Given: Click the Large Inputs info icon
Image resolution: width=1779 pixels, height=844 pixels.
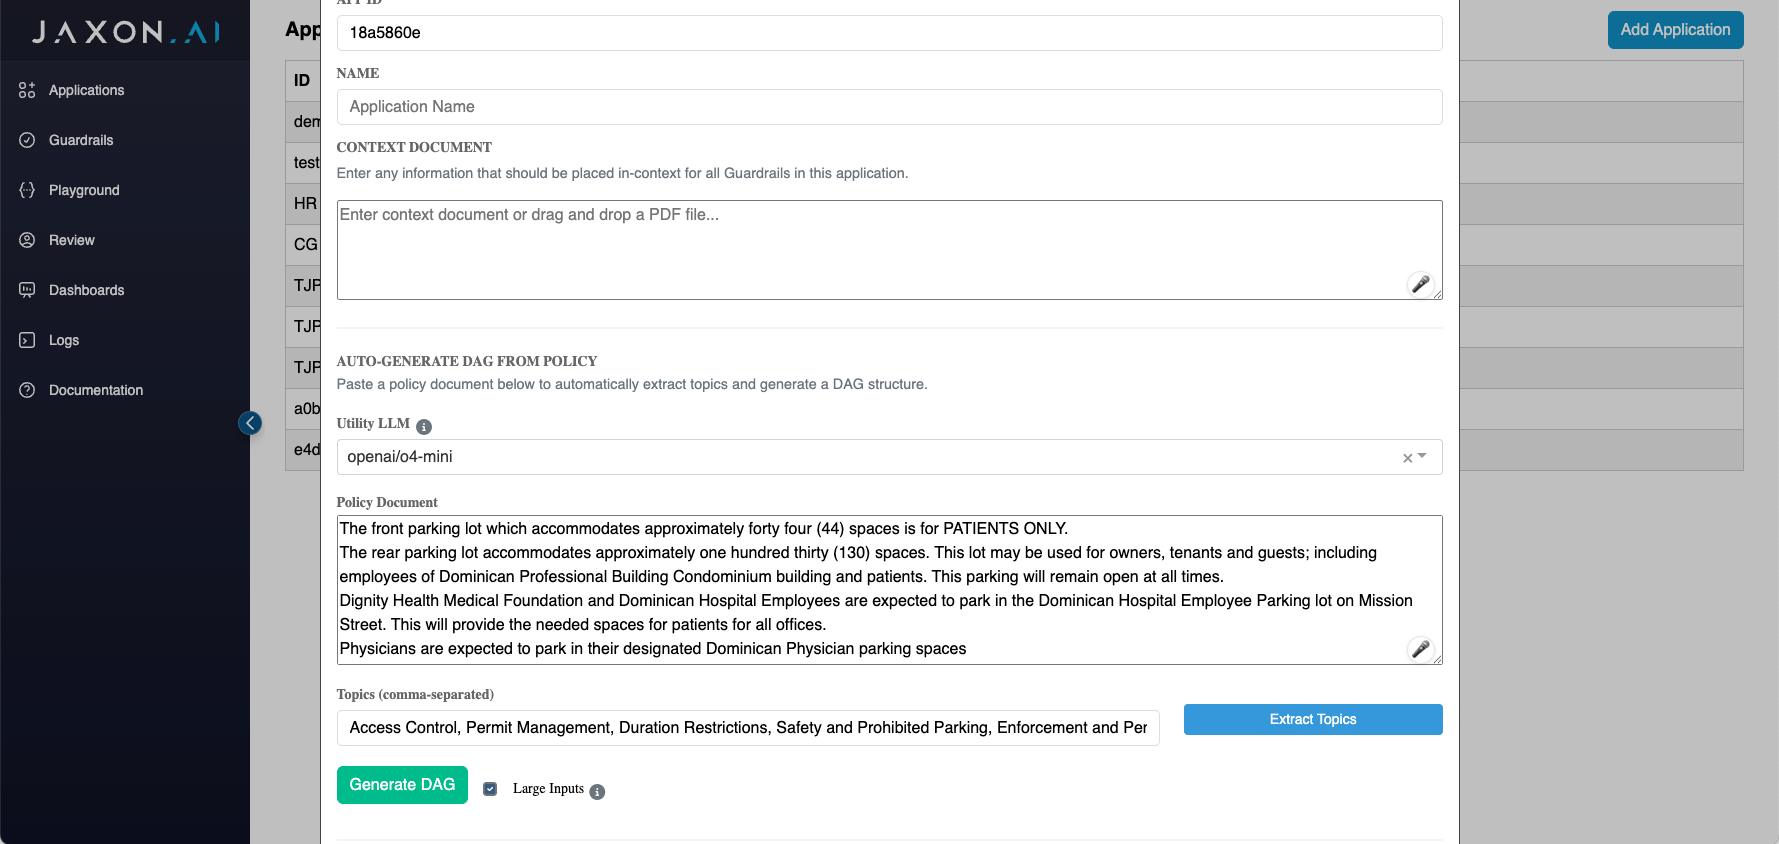Looking at the screenshot, I should pyautogui.click(x=597, y=792).
